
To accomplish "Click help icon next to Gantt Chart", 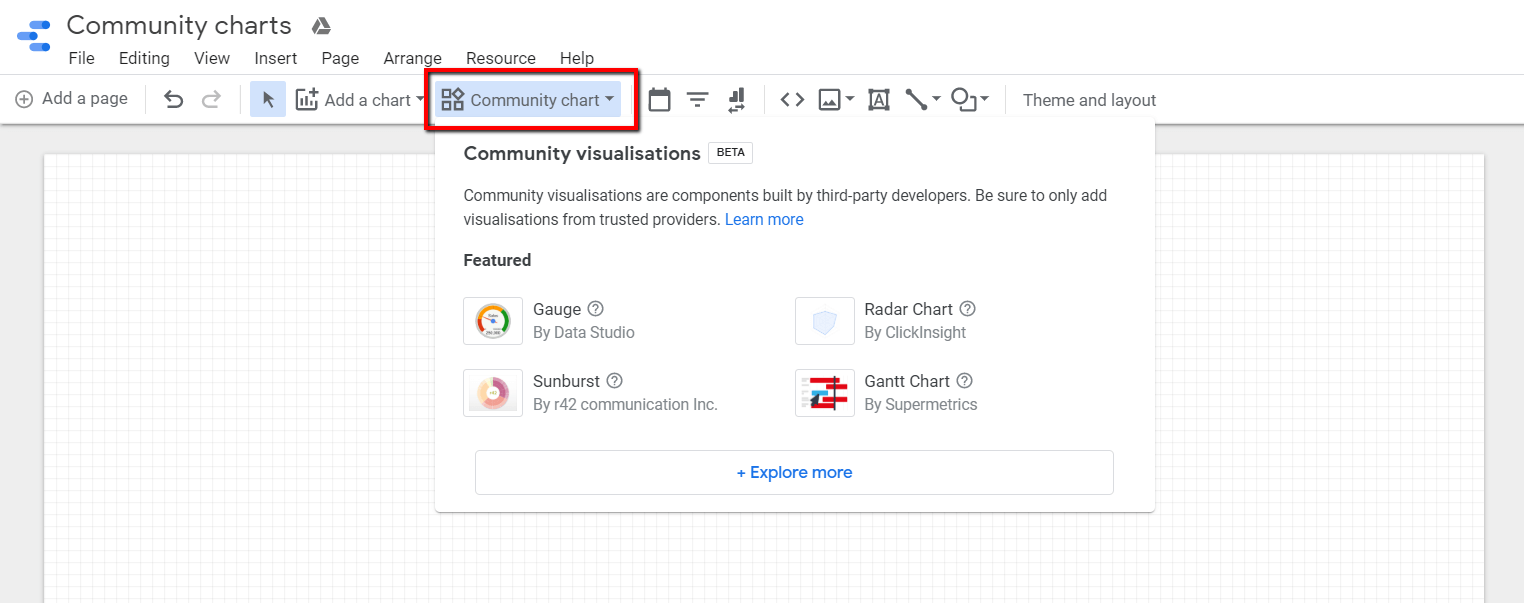I will (965, 381).
